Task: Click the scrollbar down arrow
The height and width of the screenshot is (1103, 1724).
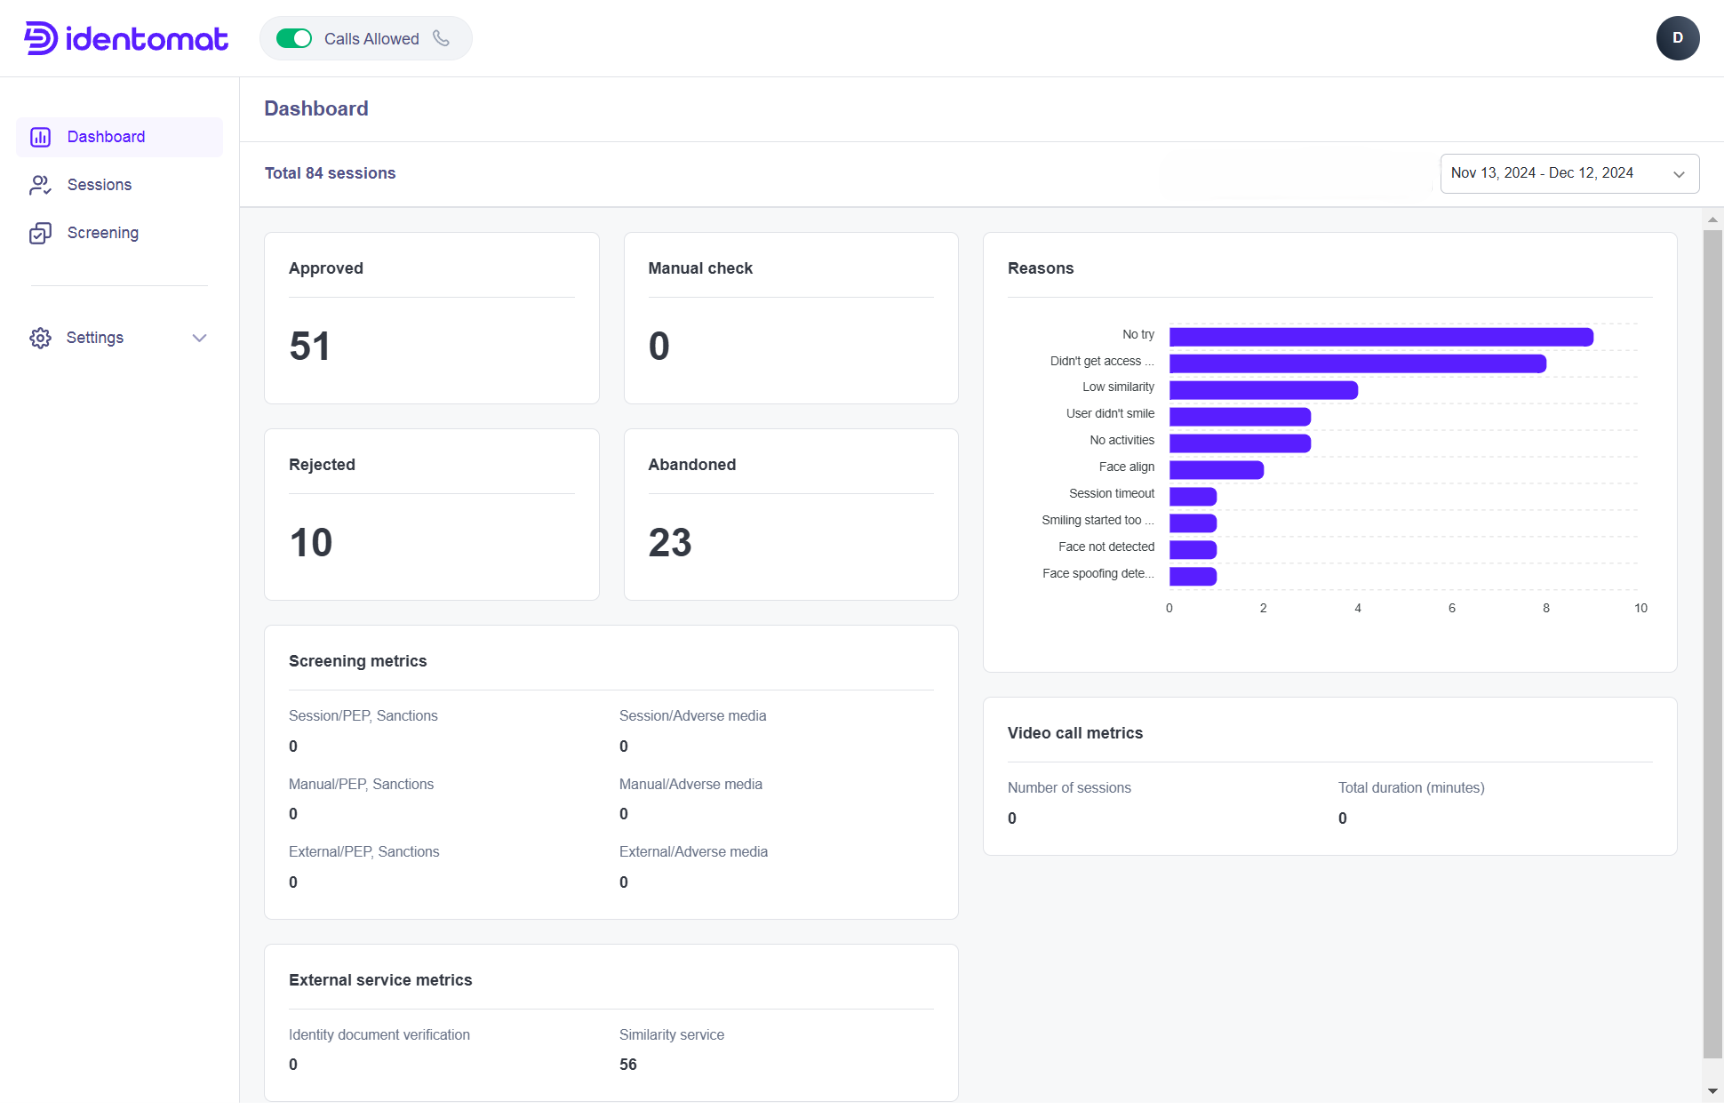Action: [x=1713, y=1091]
